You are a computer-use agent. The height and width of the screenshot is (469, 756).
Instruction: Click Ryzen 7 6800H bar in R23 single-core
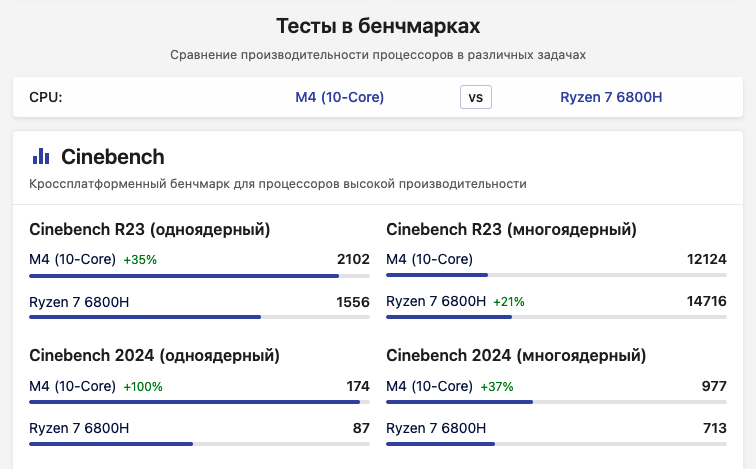(x=199, y=317)
